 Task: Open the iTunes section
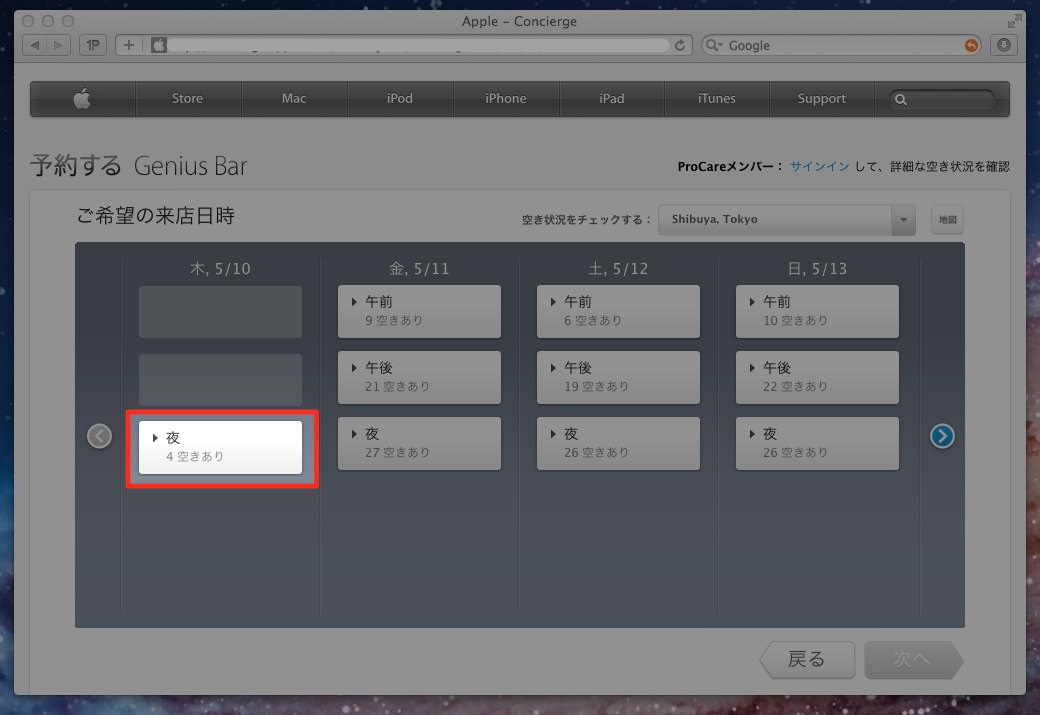[716, 98]
